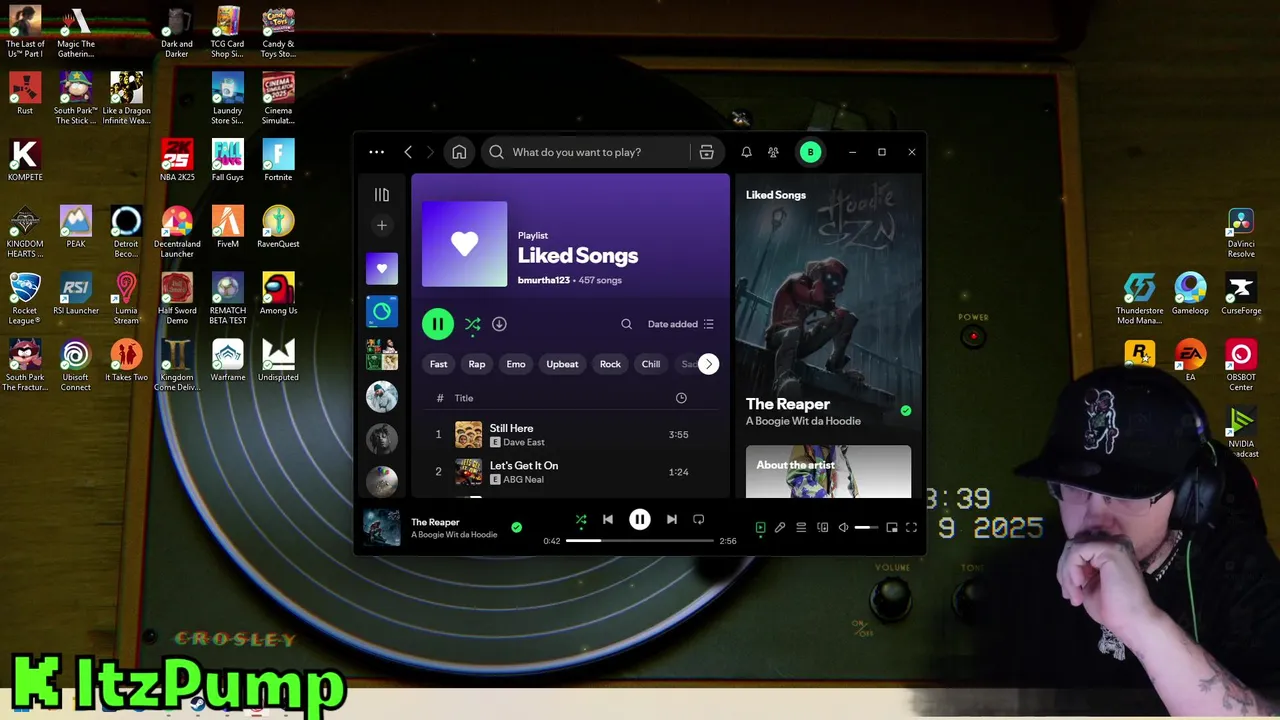Skip to next track
This screenshot has width=1280, height=720.
click(672, 520)
